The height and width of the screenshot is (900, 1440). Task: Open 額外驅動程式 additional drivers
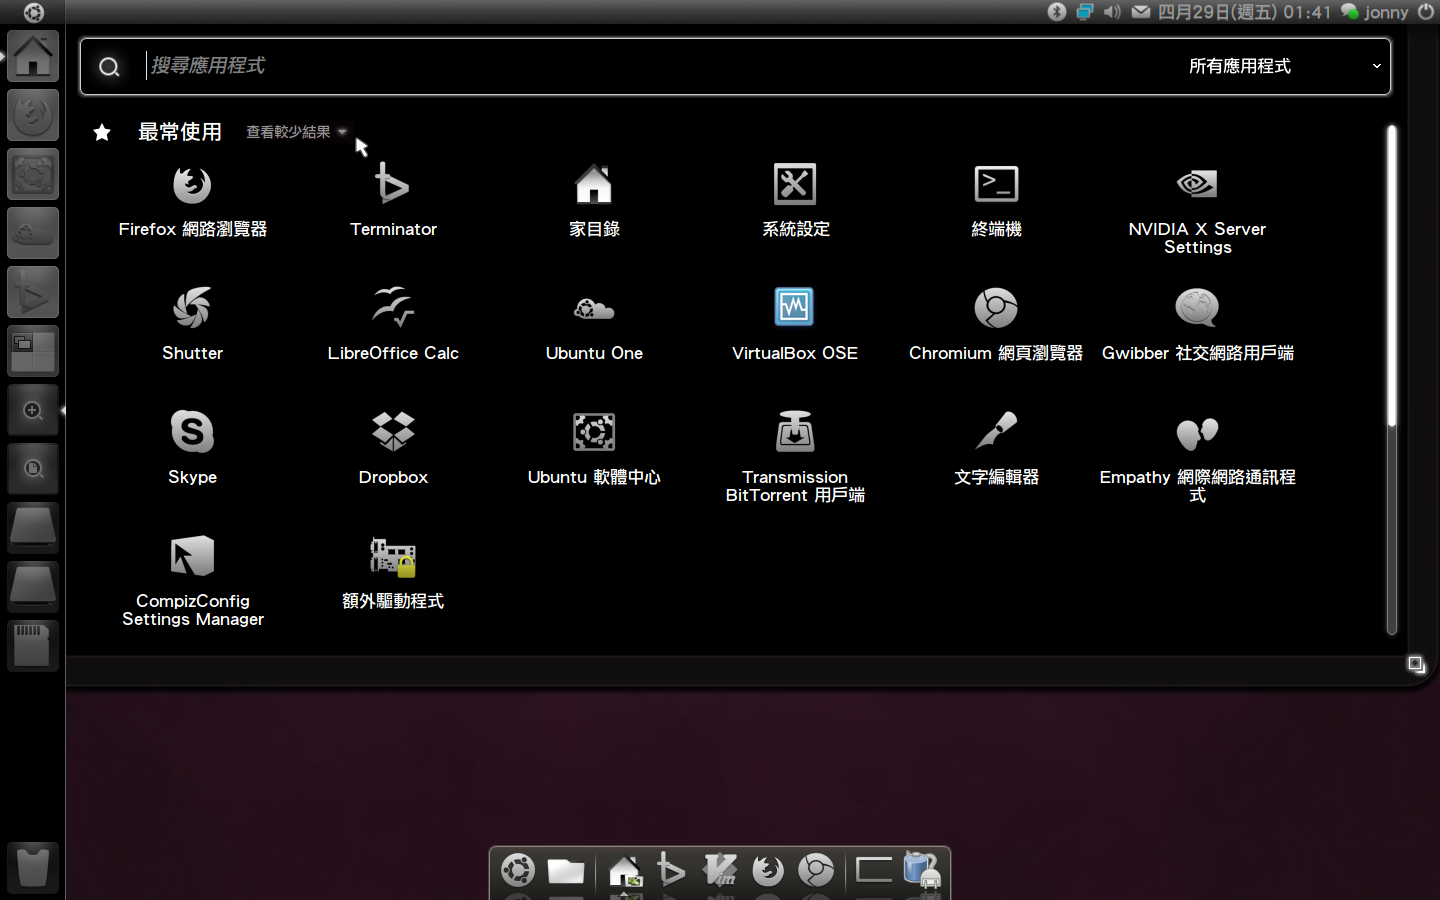[x=393, y=574]
